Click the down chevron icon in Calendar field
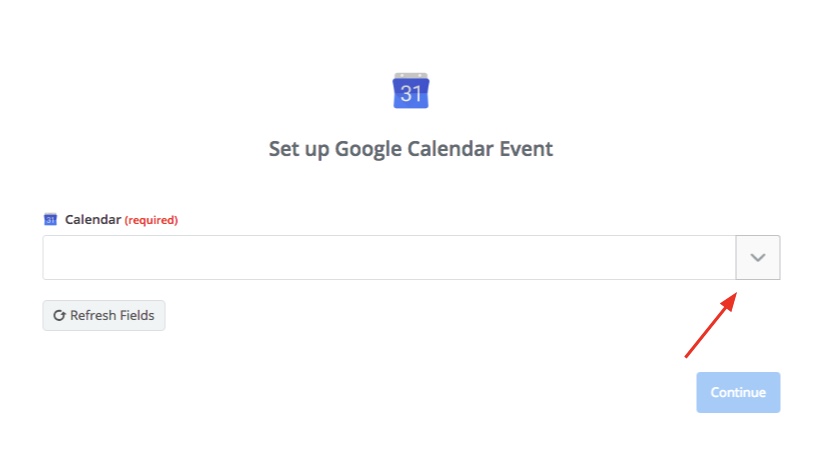This screenshot has height=476, width=821. coord(758,257)
